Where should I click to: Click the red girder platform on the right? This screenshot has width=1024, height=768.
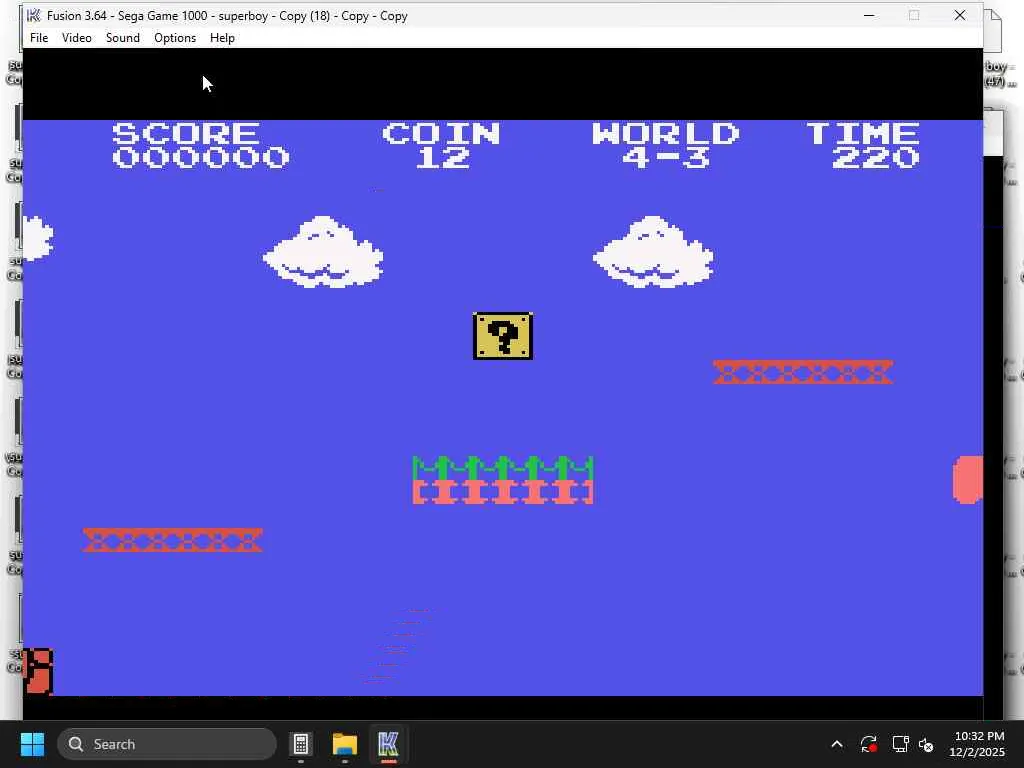(x=803, y=372)
